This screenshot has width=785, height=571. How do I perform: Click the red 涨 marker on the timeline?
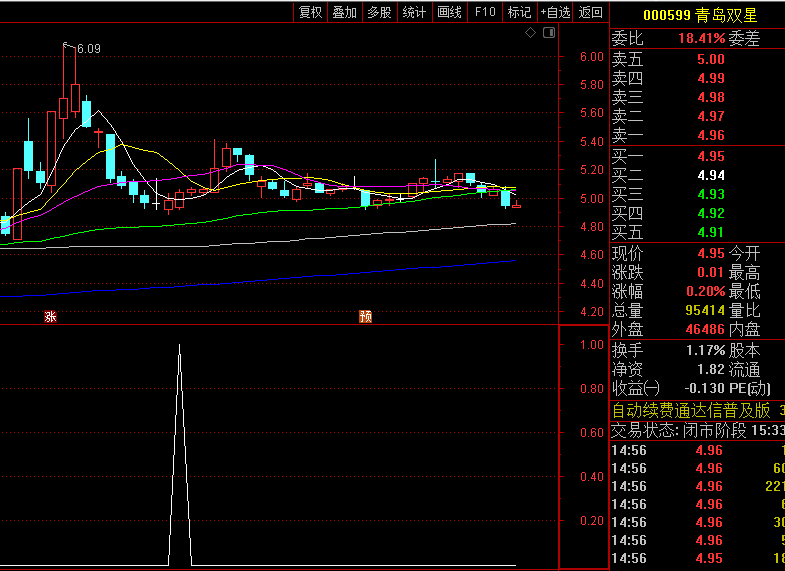pos(49,317)
